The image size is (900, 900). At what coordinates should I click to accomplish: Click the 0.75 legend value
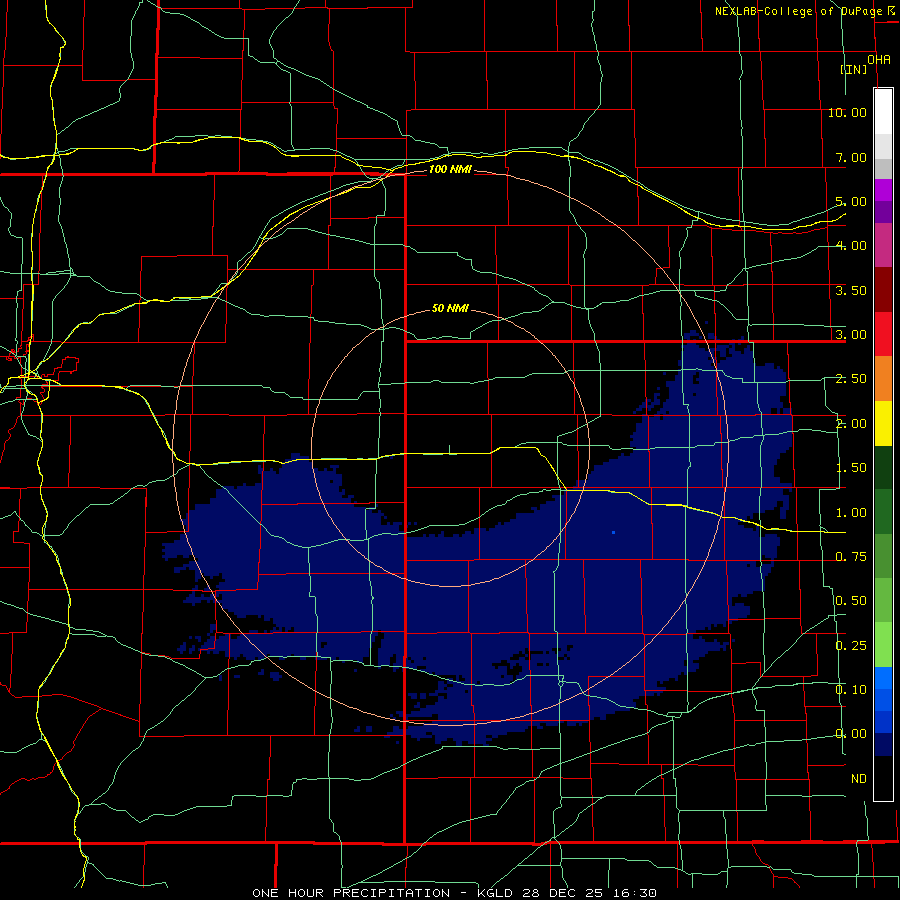point(851,557)
